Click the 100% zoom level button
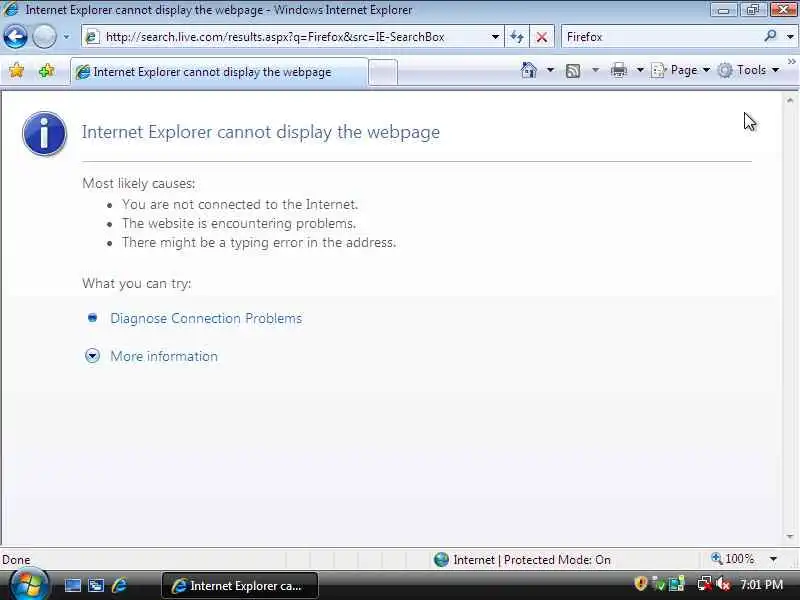Image resolution: width=800 pixels, height=600 pixels. point(733,559)
